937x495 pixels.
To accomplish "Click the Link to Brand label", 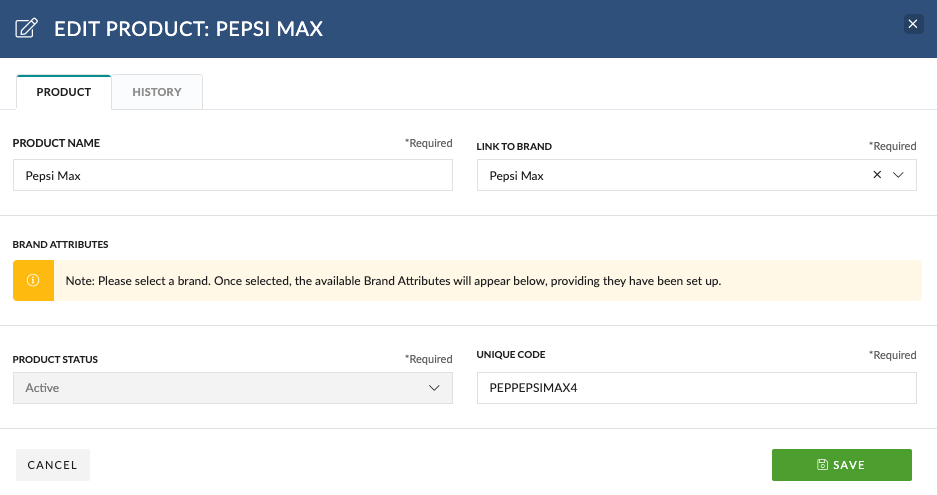I will click(514, 146).
